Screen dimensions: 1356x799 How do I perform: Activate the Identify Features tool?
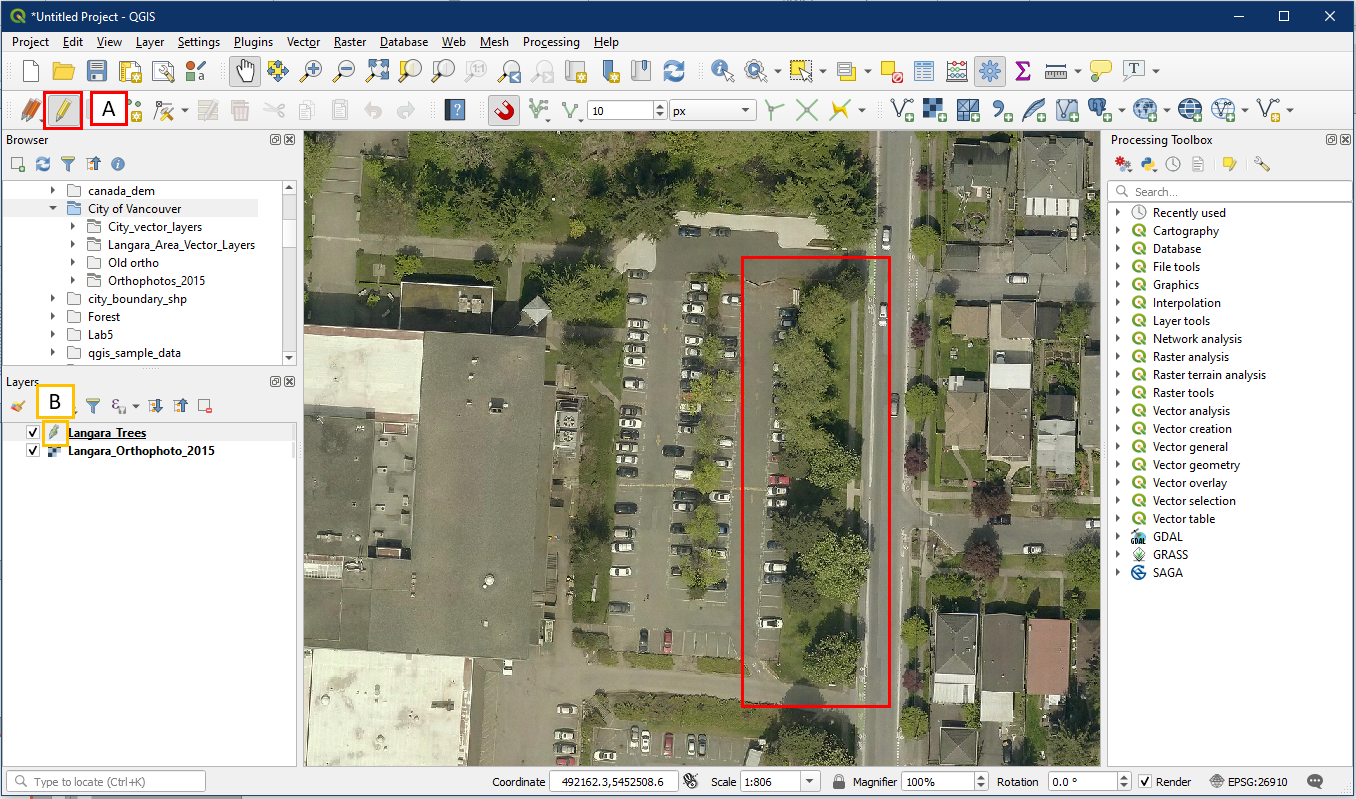pos(722,71)
